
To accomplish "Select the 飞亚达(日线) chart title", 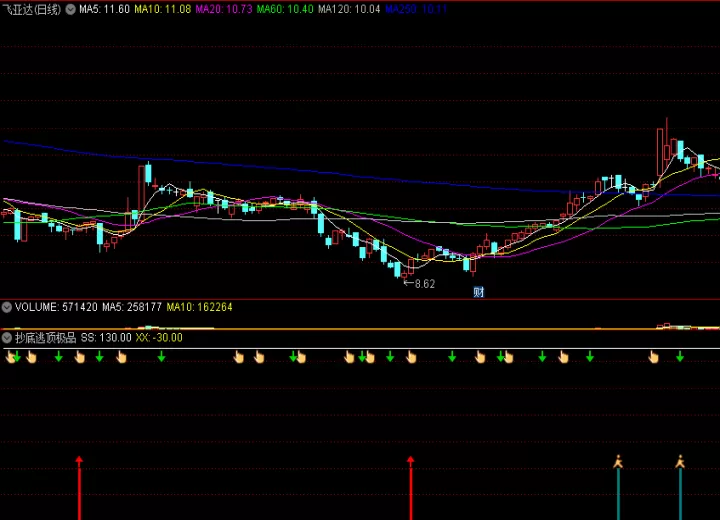I will [31, 9].
